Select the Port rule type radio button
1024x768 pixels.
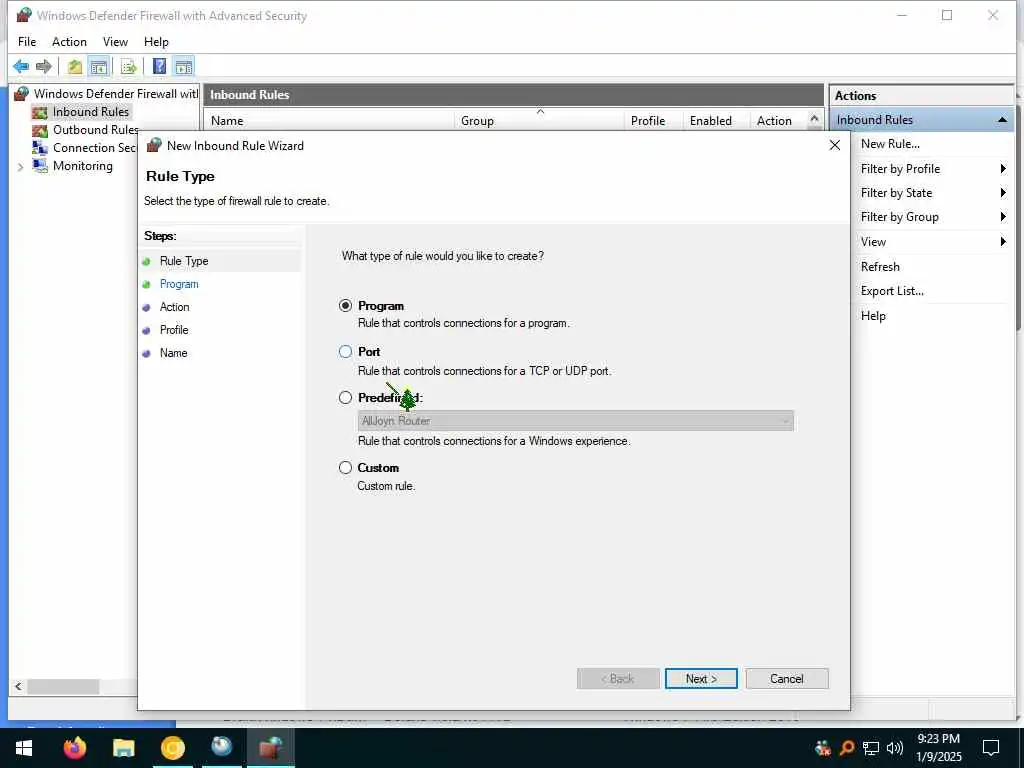(x=345, y=351)
